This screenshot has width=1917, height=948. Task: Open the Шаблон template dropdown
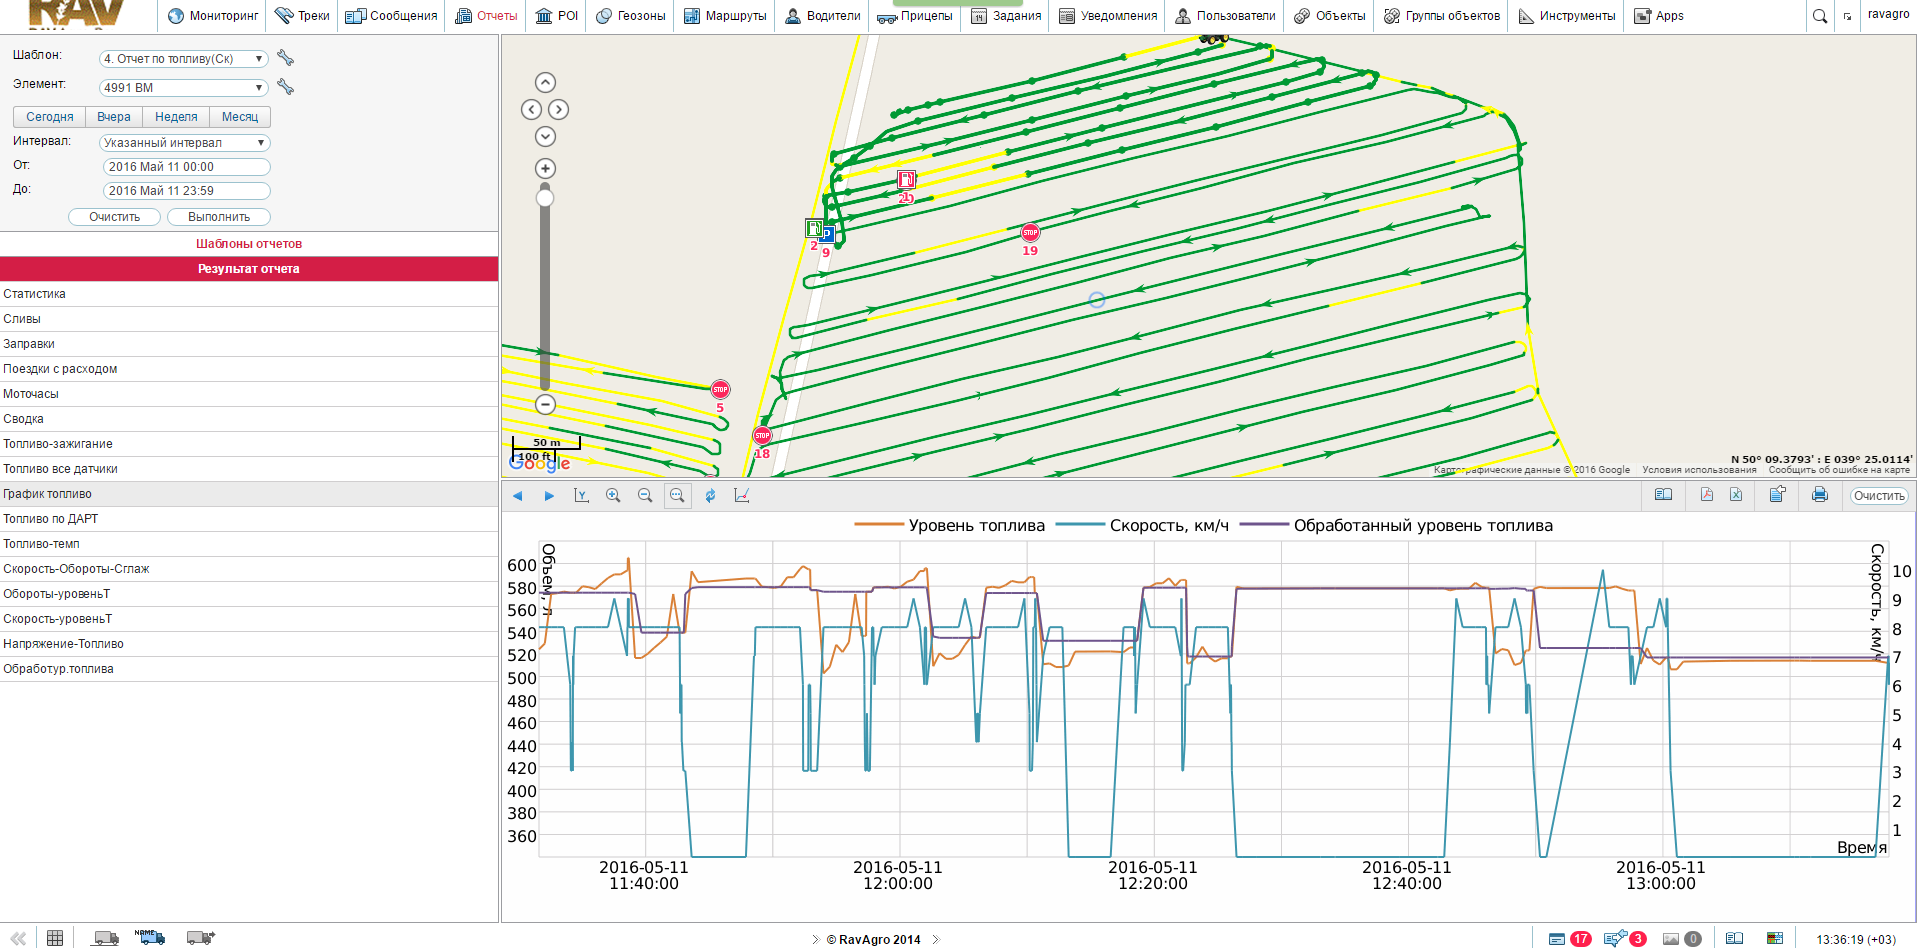[x=183, y=59]
